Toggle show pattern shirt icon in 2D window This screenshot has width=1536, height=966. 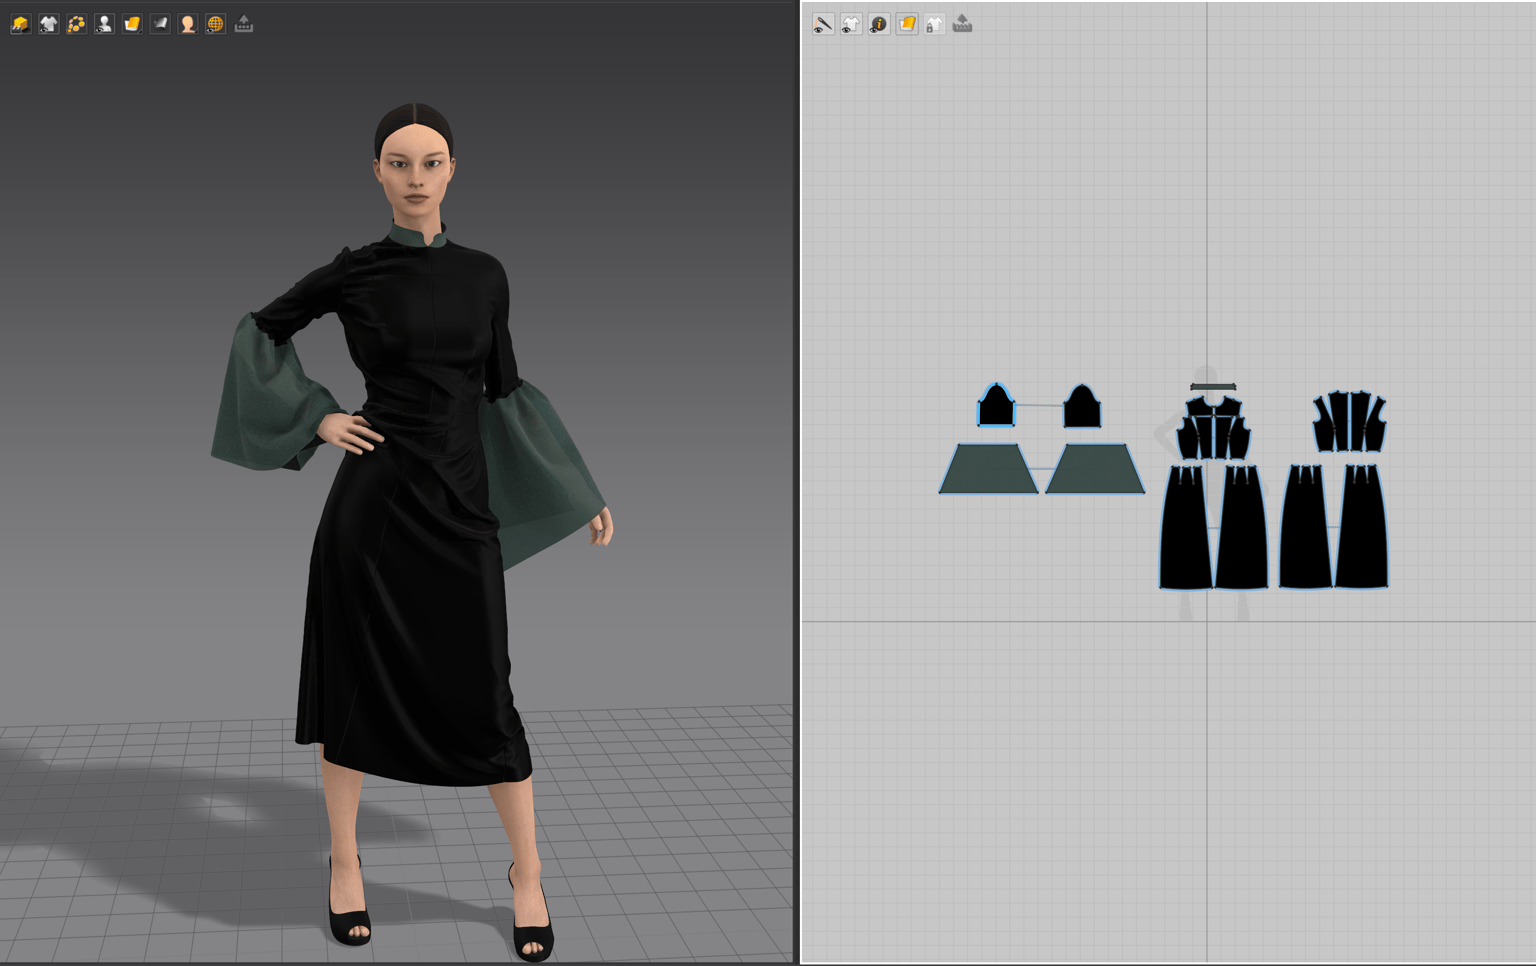pyautogui.click(x=851, y=24)
